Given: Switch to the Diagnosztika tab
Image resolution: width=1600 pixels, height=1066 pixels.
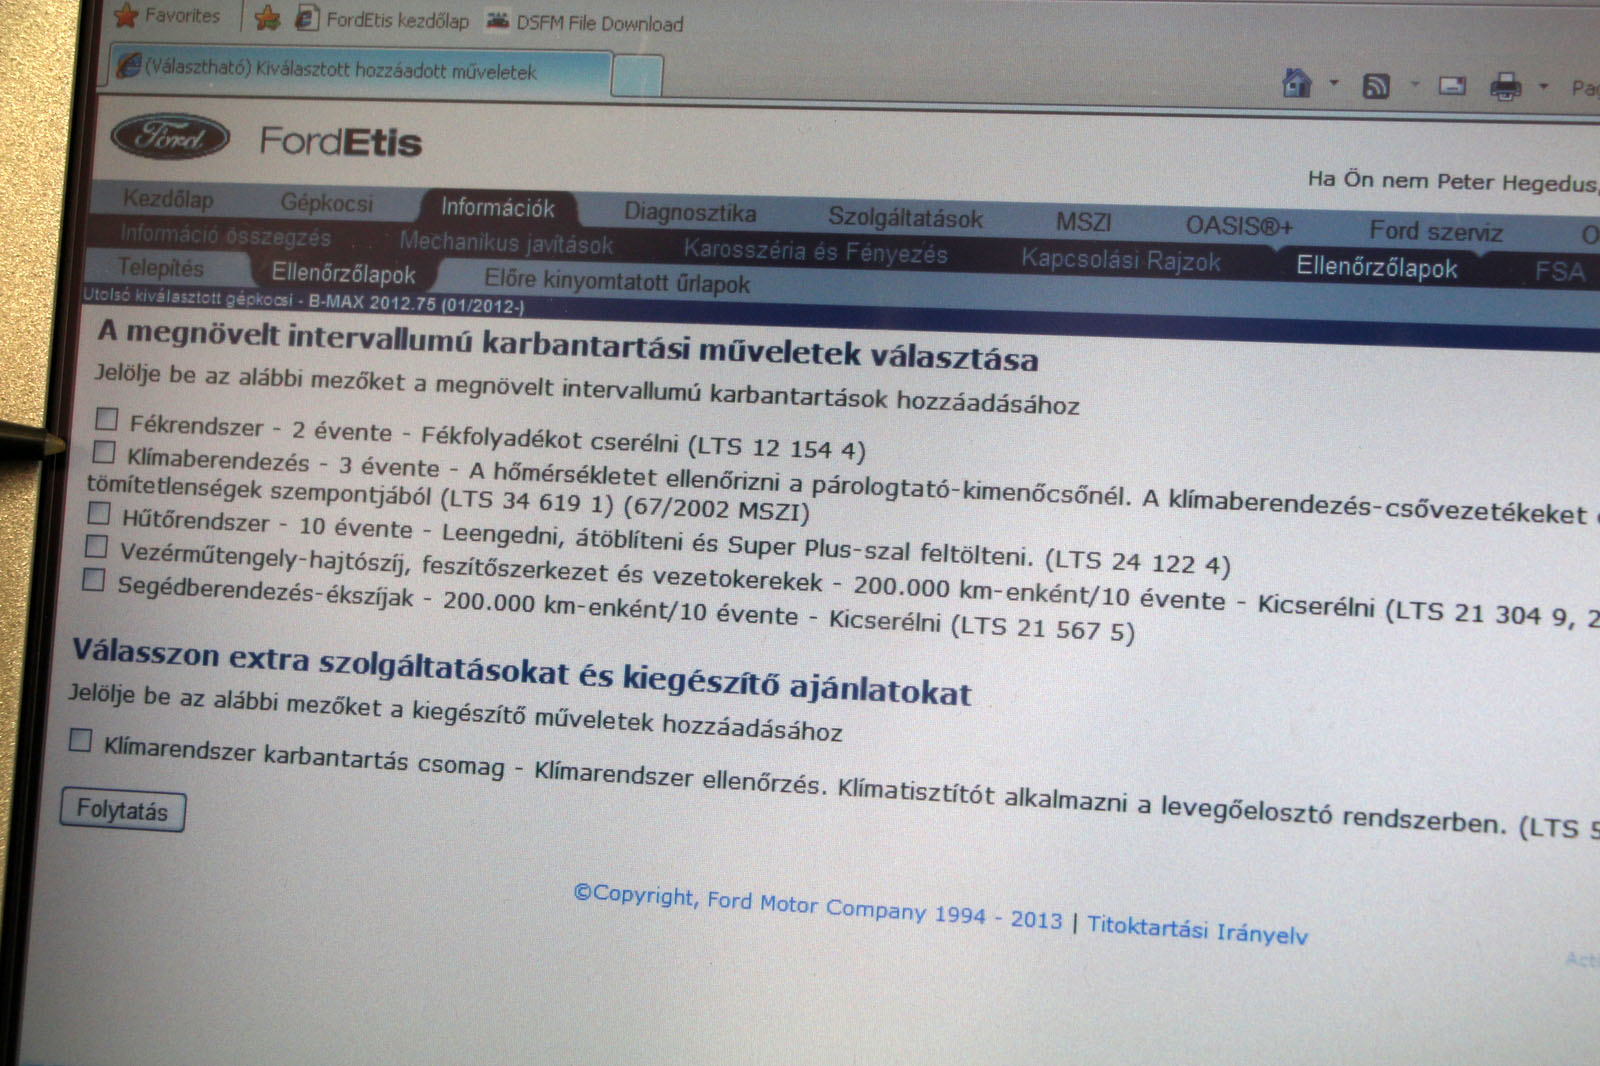Looking at the screenshot, I should coord(690,212).
